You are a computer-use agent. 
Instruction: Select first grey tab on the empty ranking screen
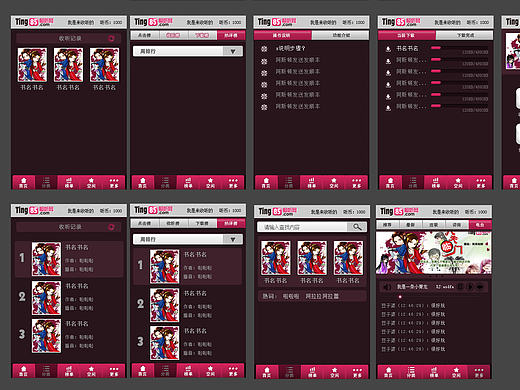click(145, 35)
